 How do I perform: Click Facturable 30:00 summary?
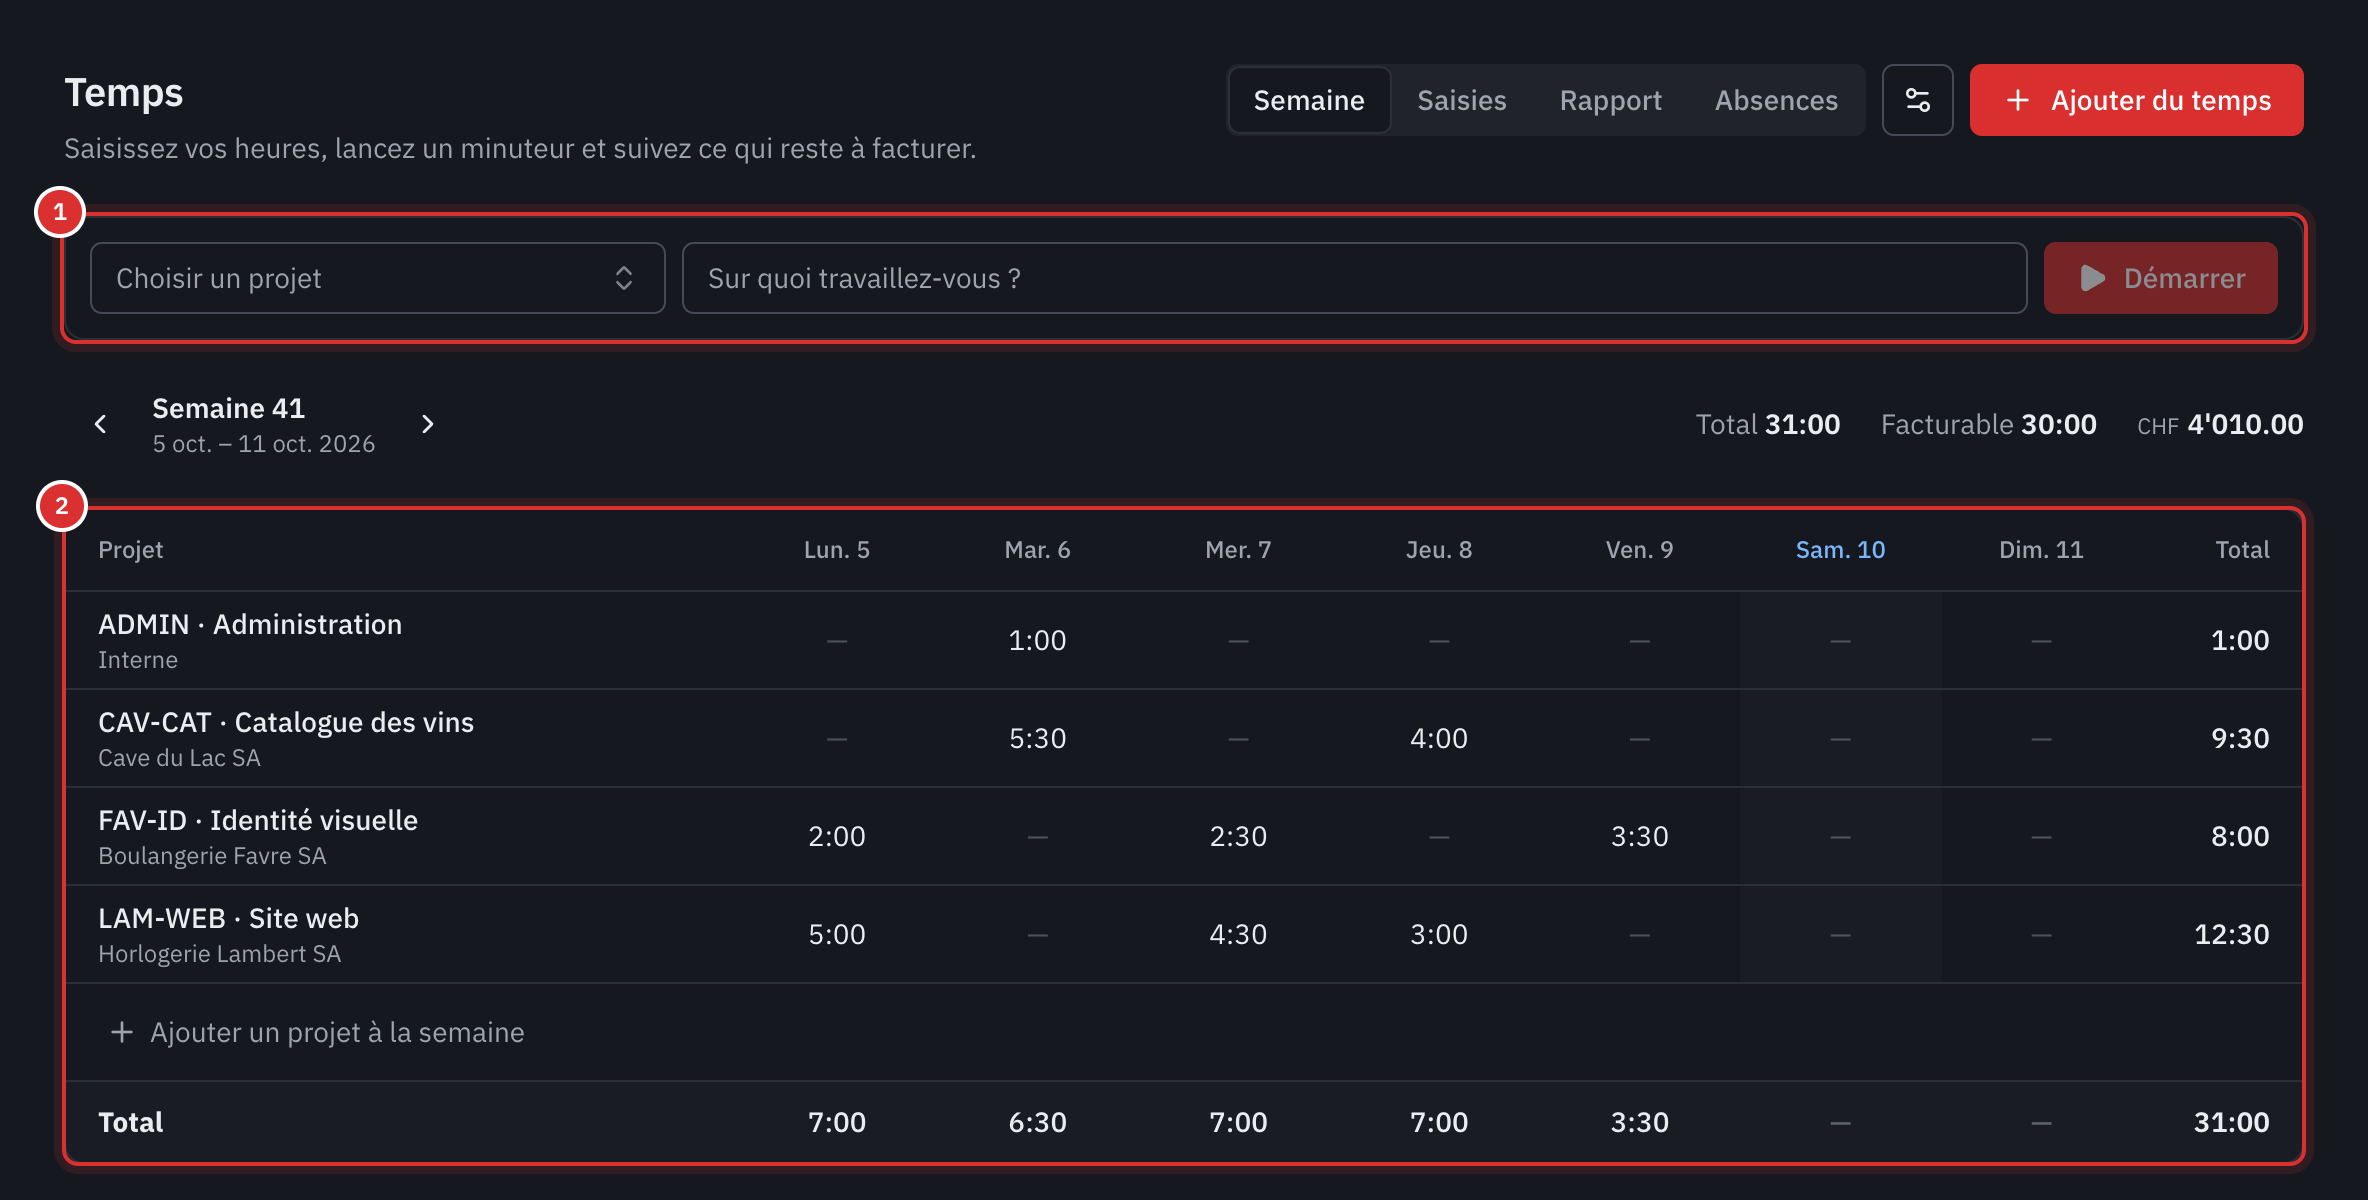[x=1988, y=424]
